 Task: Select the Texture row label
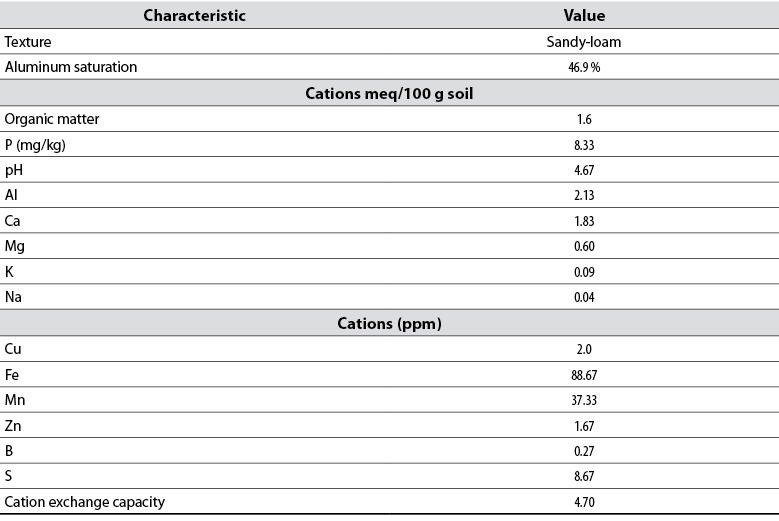(x=28, y=42)
